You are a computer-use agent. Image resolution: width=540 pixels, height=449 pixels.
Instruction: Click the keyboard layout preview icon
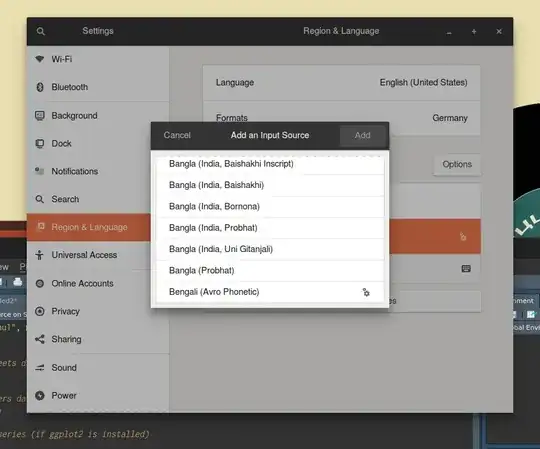[x=466, y=269]
